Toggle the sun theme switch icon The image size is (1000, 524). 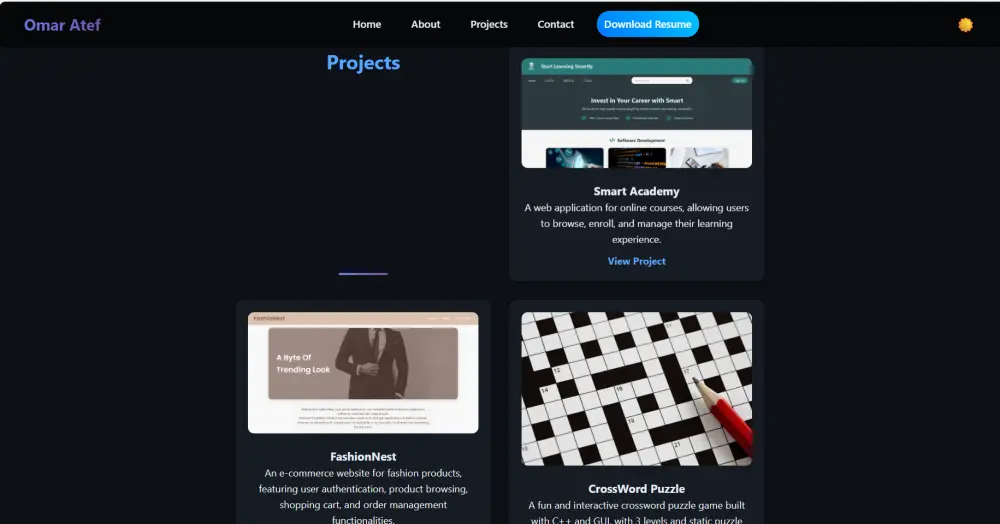pos(965,25)
